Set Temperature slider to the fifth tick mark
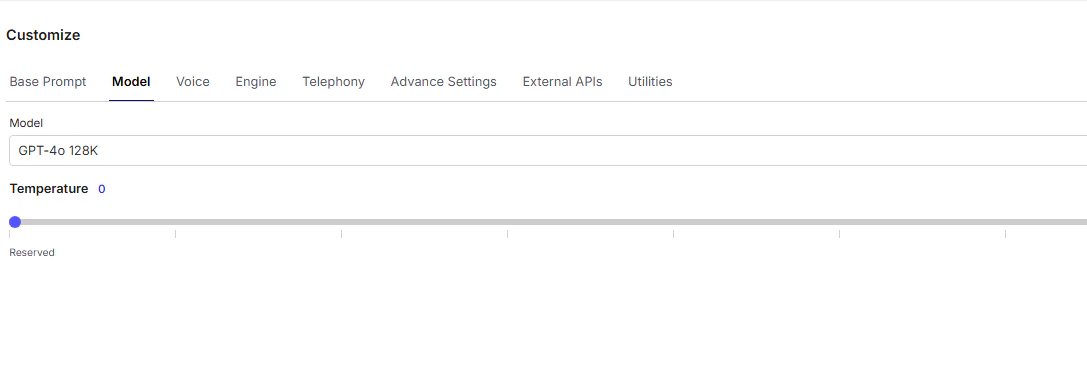The height and width of the screenshot is (368, 1087). coord(673,222)
